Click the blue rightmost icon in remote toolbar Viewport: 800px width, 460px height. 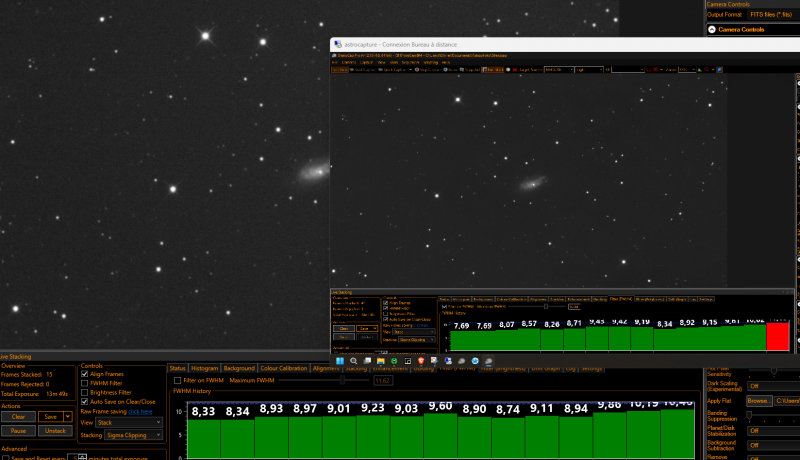pos(719,69)
